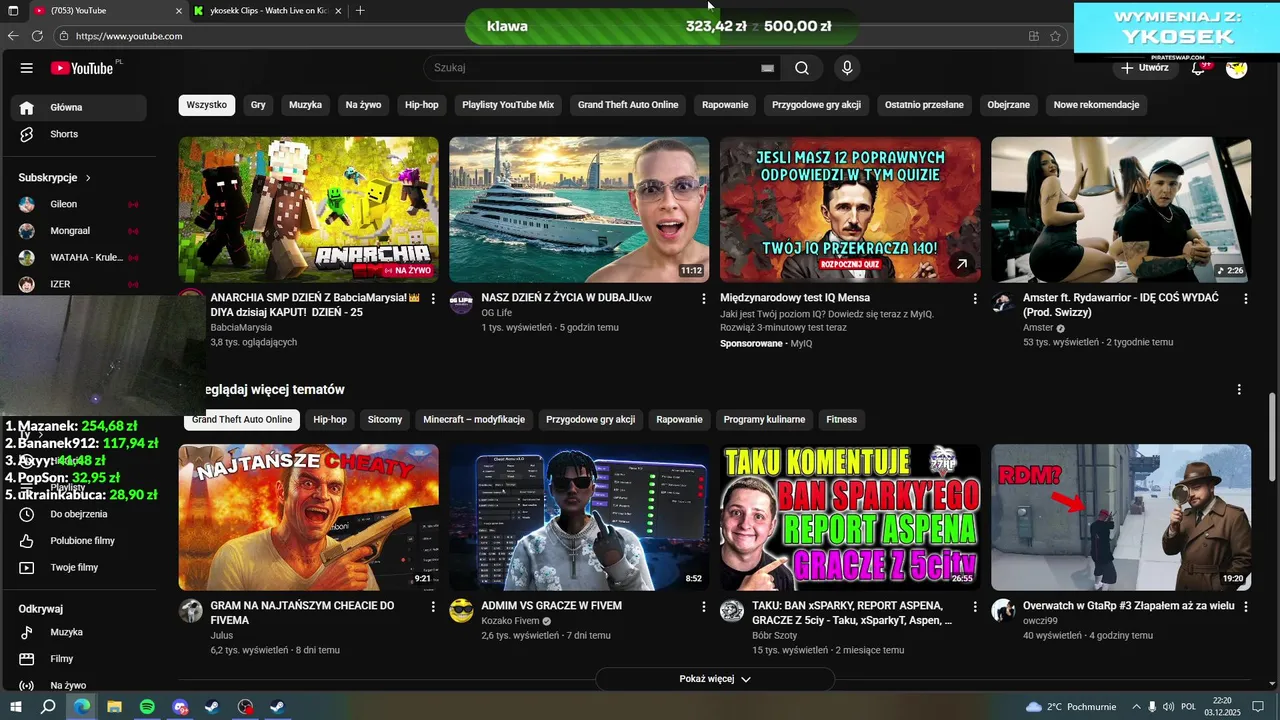Click the magnifier search button beside Szukaj
The height and width of the screenshot is (720, 1280).
802,68
